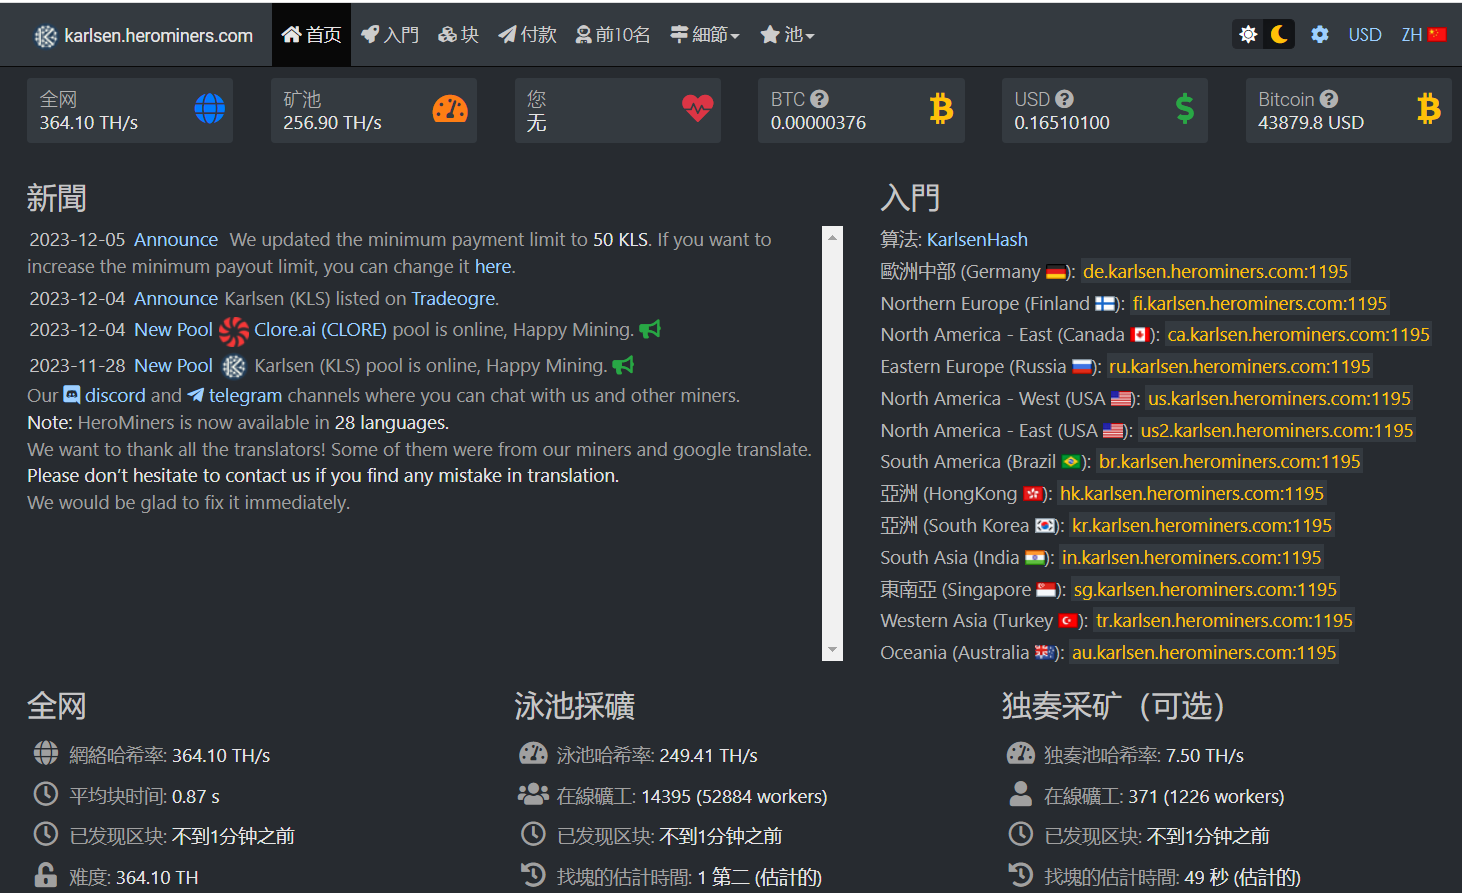Click help icon next to Bitcoin label
The width and height of the screenshot is (1462, 893).
click(x=1328, y=99)
